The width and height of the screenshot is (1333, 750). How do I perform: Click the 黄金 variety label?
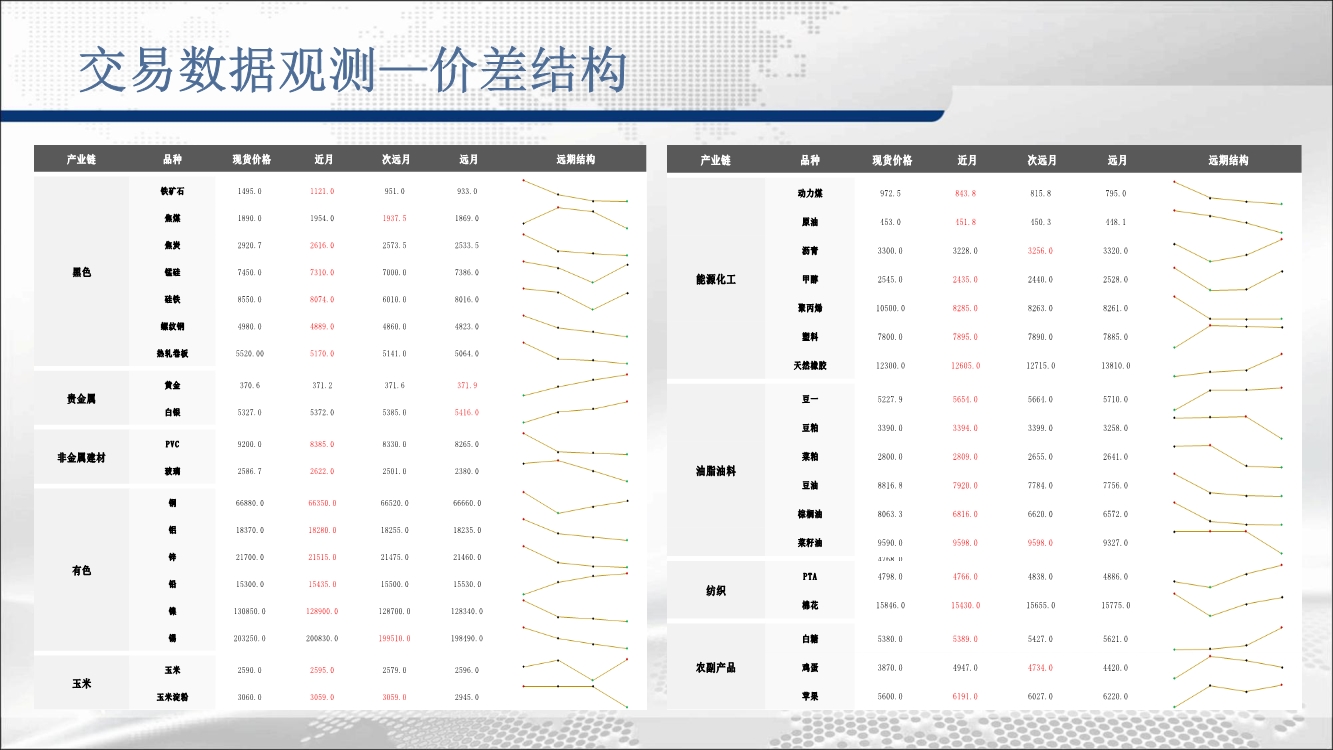pyautogui.click(x=172, y=384)
